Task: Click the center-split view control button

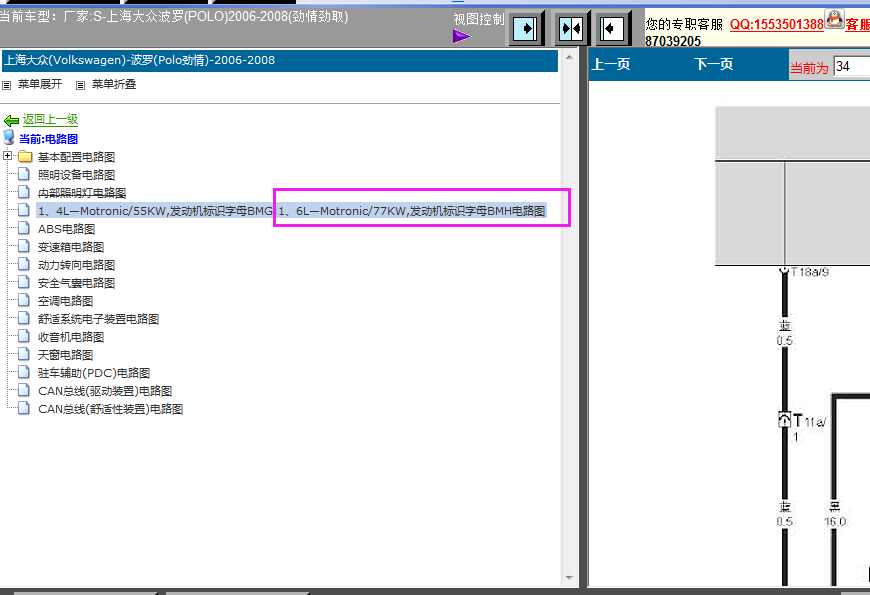Action: pos(570,28)
